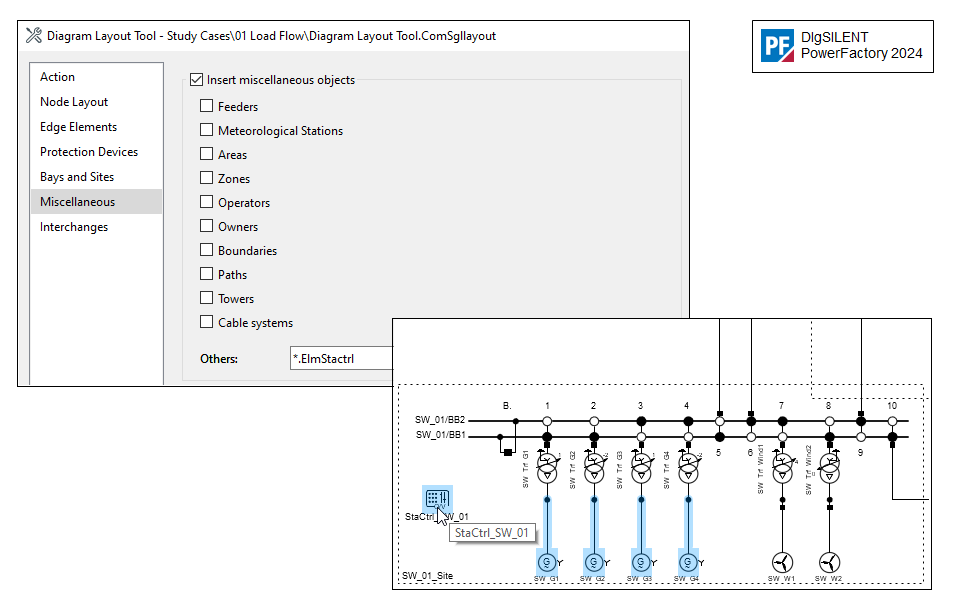
Task: Click the SW_Trf_Wind2 transformer symbol
Action: (828, 468)
